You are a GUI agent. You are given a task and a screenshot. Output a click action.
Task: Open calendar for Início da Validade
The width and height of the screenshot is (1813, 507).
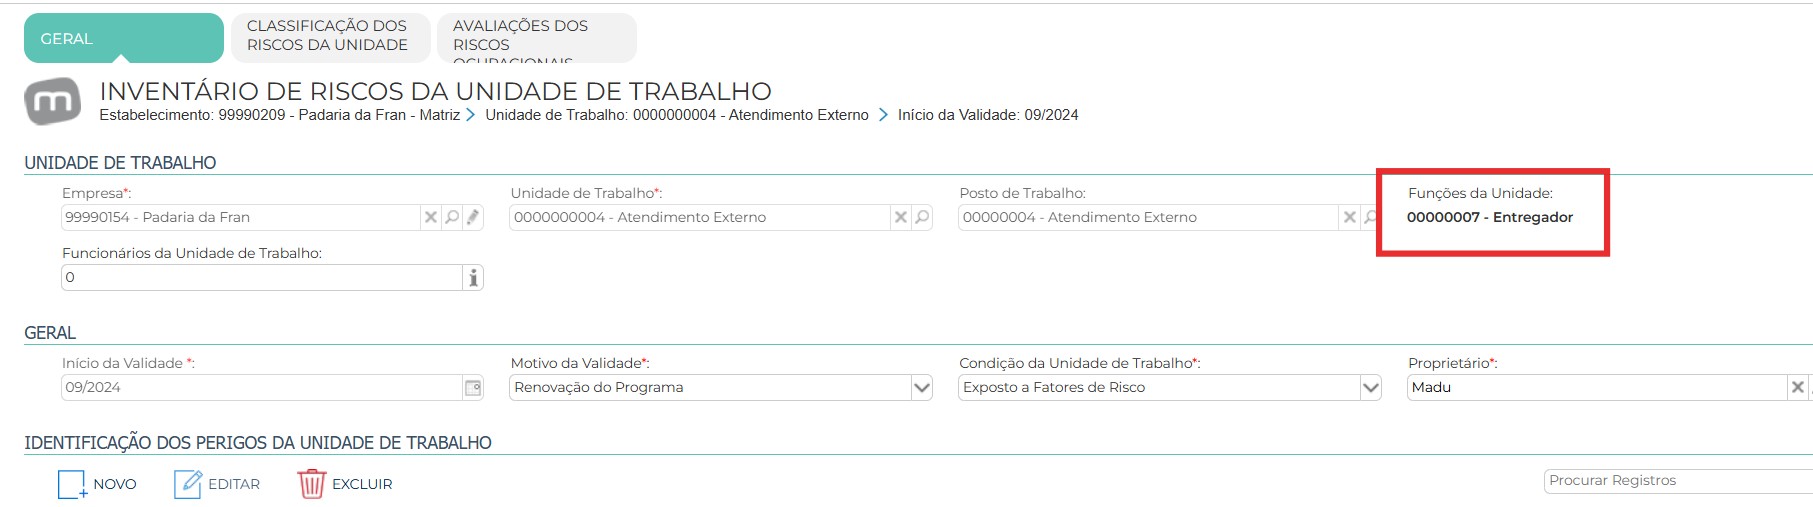(473, 387)
